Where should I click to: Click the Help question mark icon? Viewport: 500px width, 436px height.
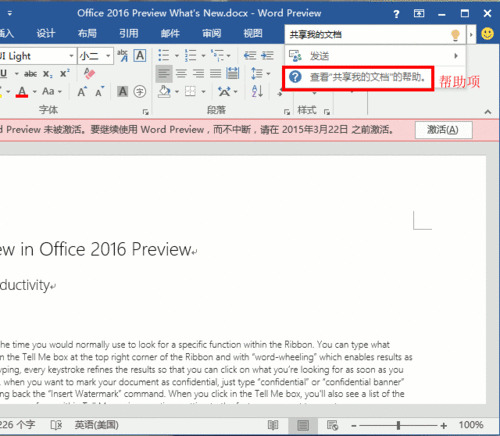(396, 14)
